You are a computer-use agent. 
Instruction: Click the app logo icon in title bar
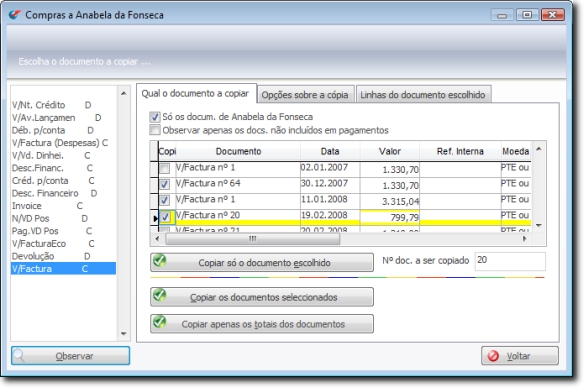pyautogui.click(x=14, y=15)
